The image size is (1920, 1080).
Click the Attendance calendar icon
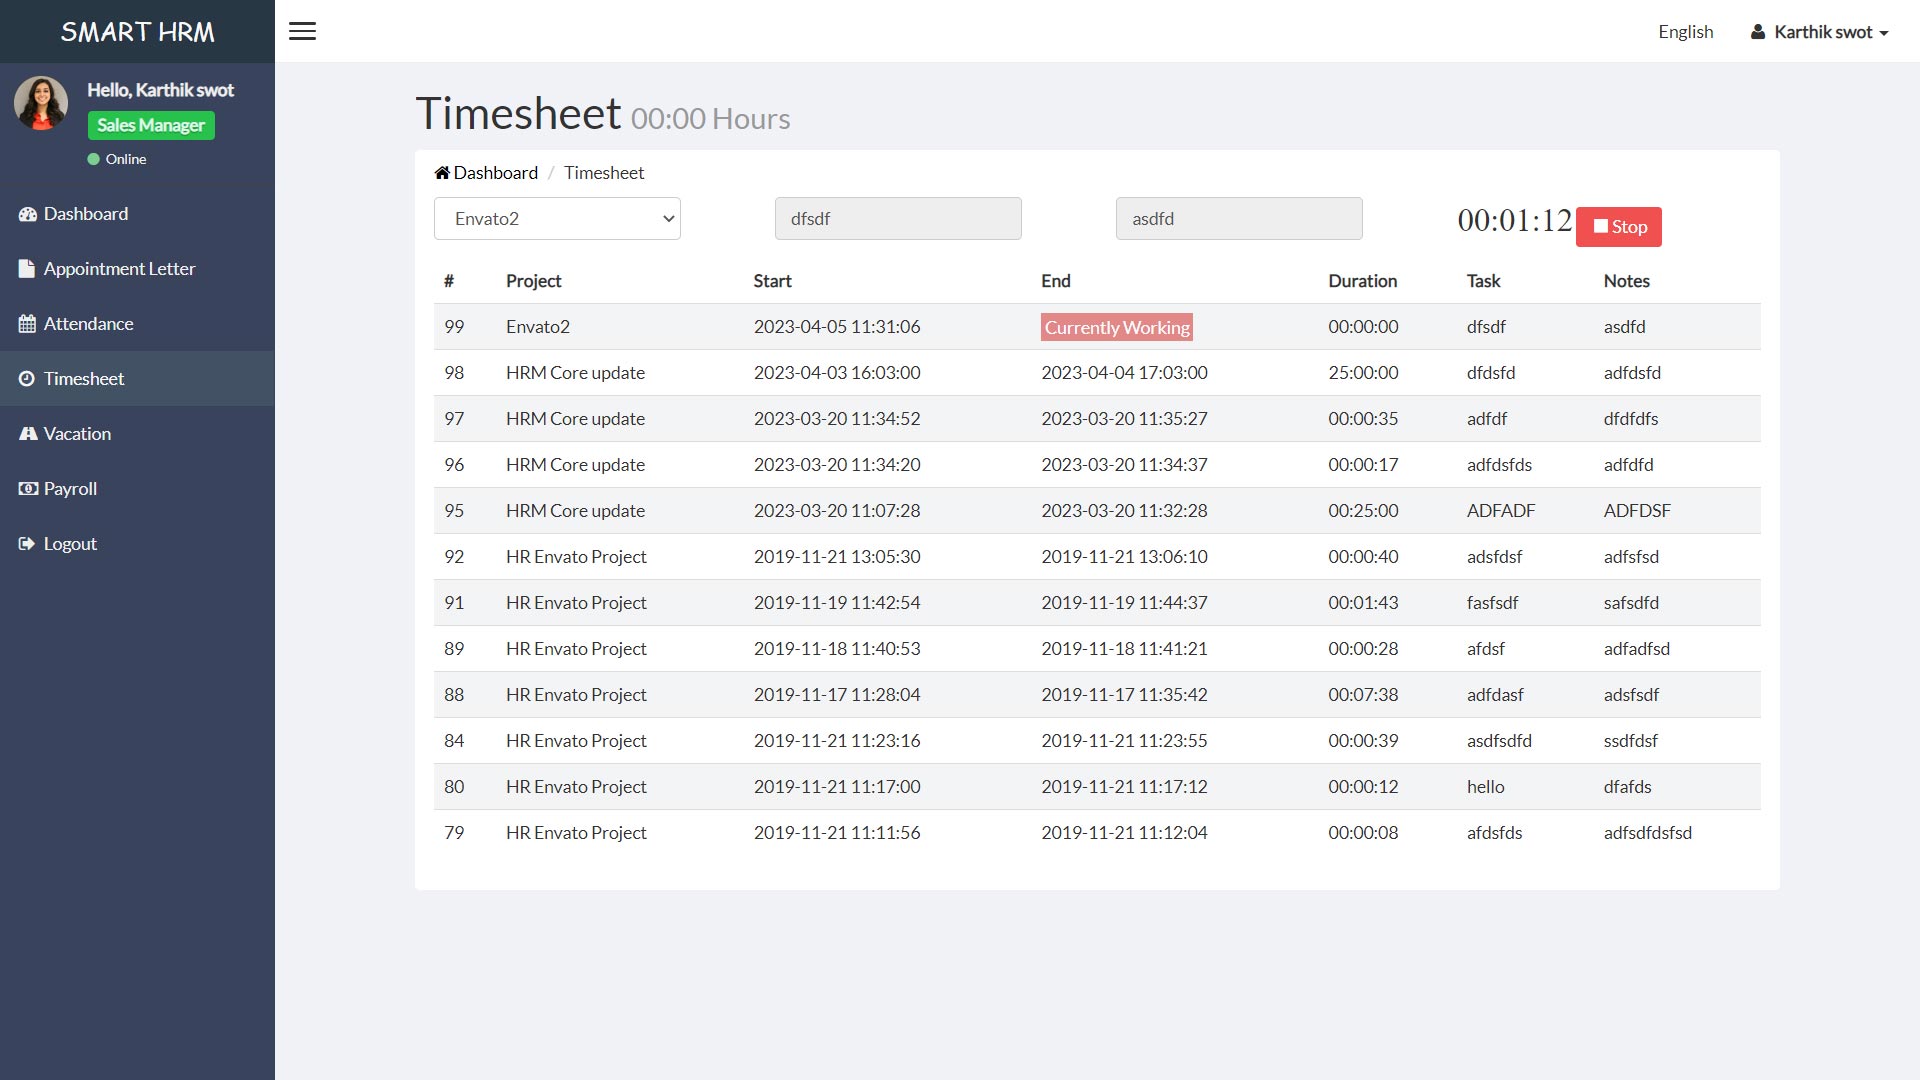27,324
